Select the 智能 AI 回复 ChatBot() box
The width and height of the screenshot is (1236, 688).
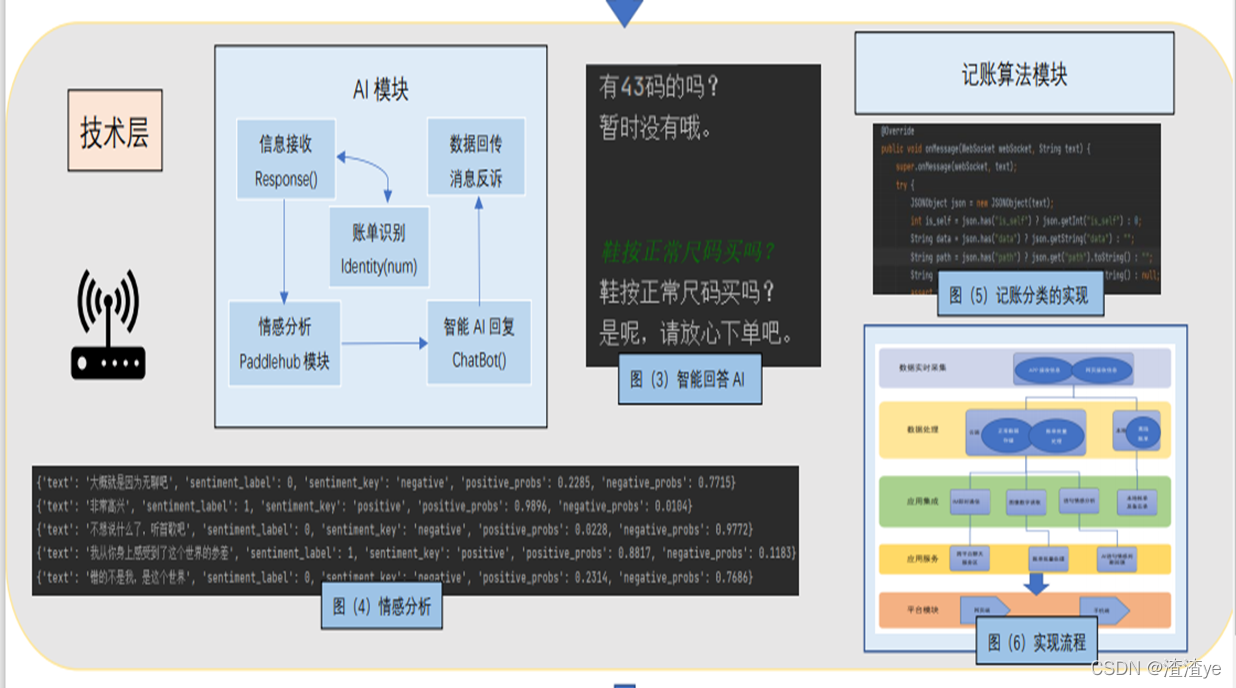pos(478,343)
